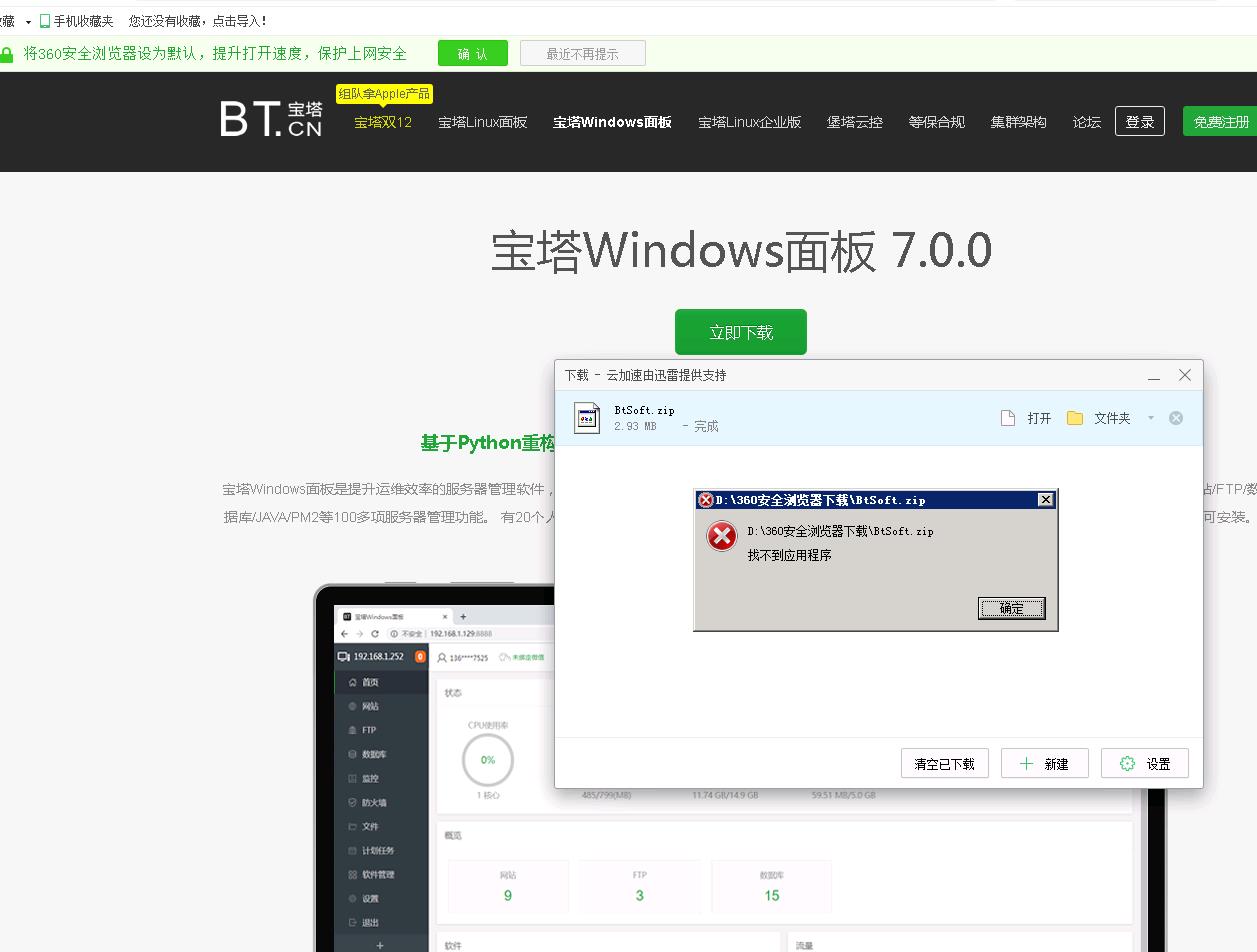Click 点击导入 favorites link
The width and height of the screenshot is (1257, 952).
pyautogui.click(x=239, y=21)
